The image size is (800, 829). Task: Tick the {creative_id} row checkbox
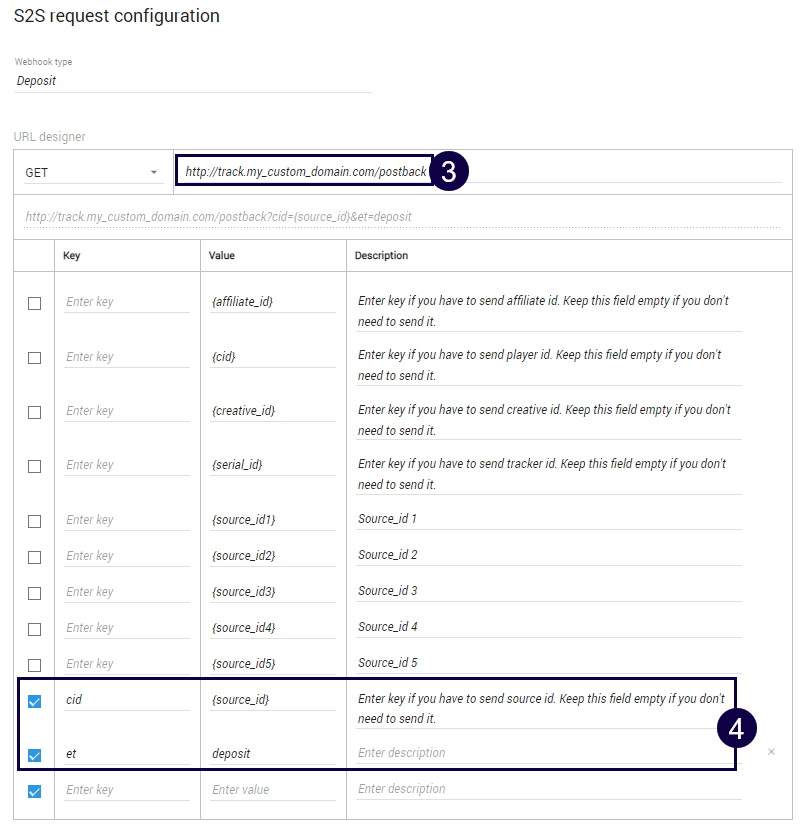[x=34, y=412]
